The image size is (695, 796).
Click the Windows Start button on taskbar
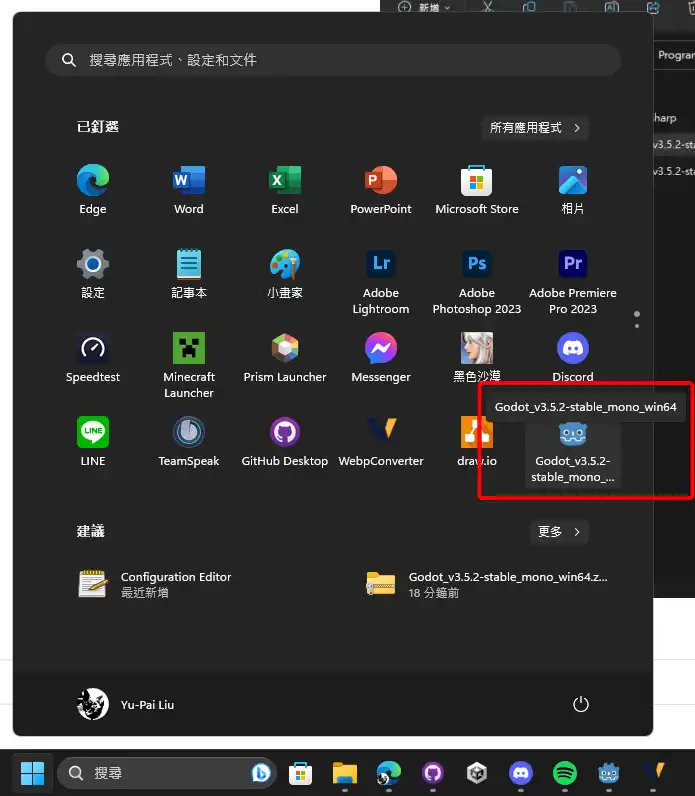tap(32, 773)
